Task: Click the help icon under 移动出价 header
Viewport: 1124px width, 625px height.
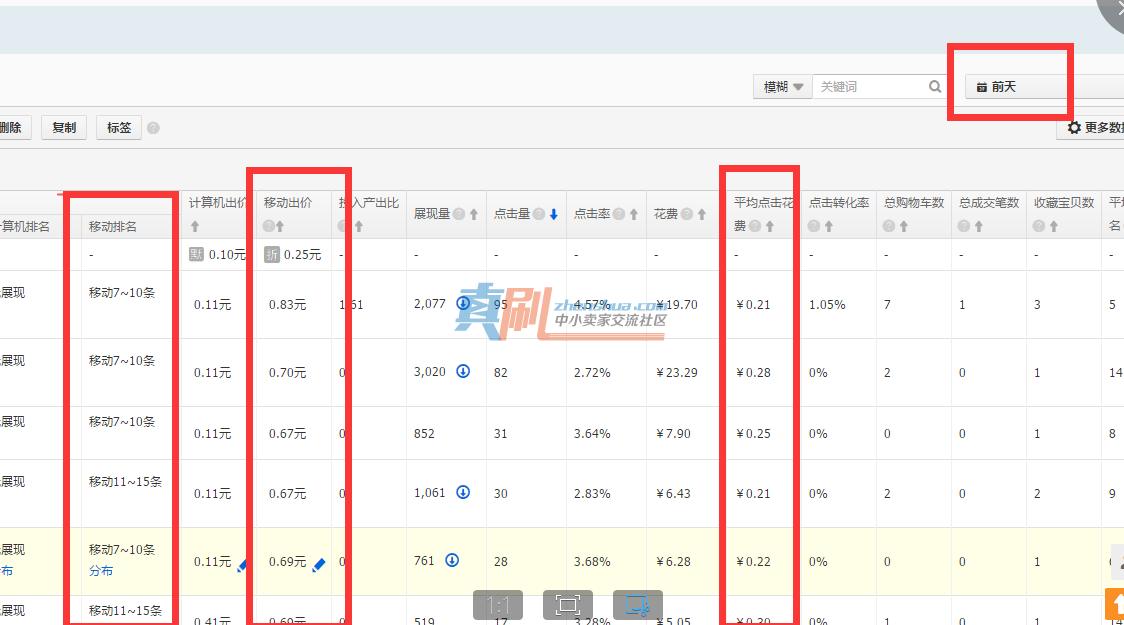Action: pos(269,226)
